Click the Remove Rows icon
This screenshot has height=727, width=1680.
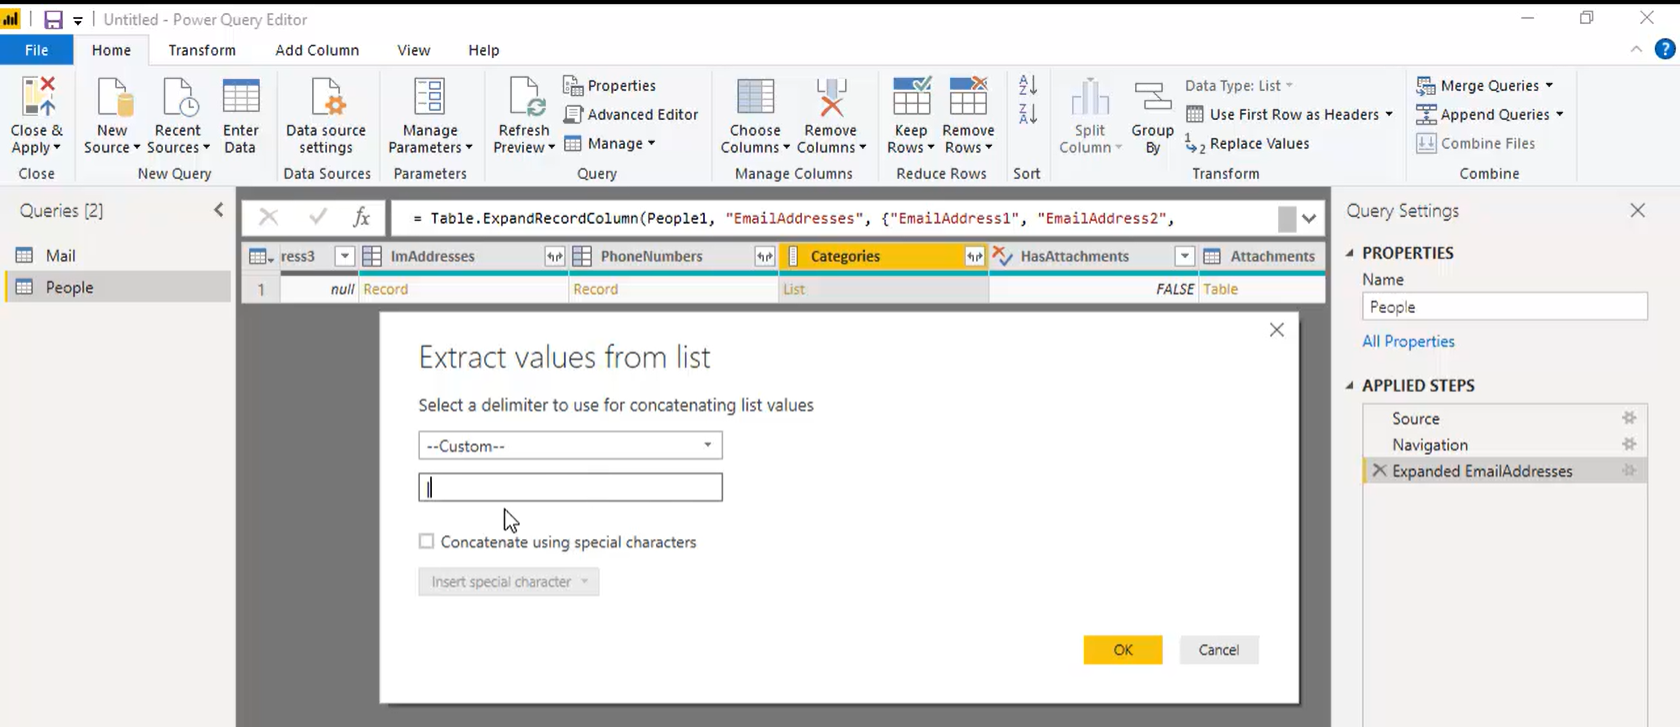[x=968, y=98]
